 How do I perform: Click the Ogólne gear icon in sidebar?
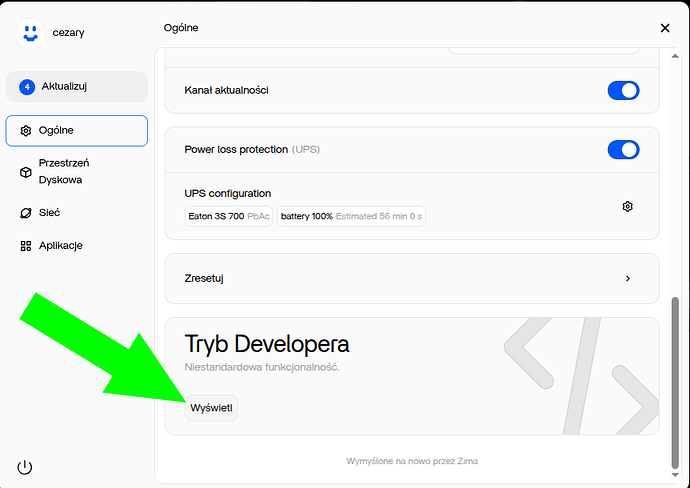(x=26, y=130)
